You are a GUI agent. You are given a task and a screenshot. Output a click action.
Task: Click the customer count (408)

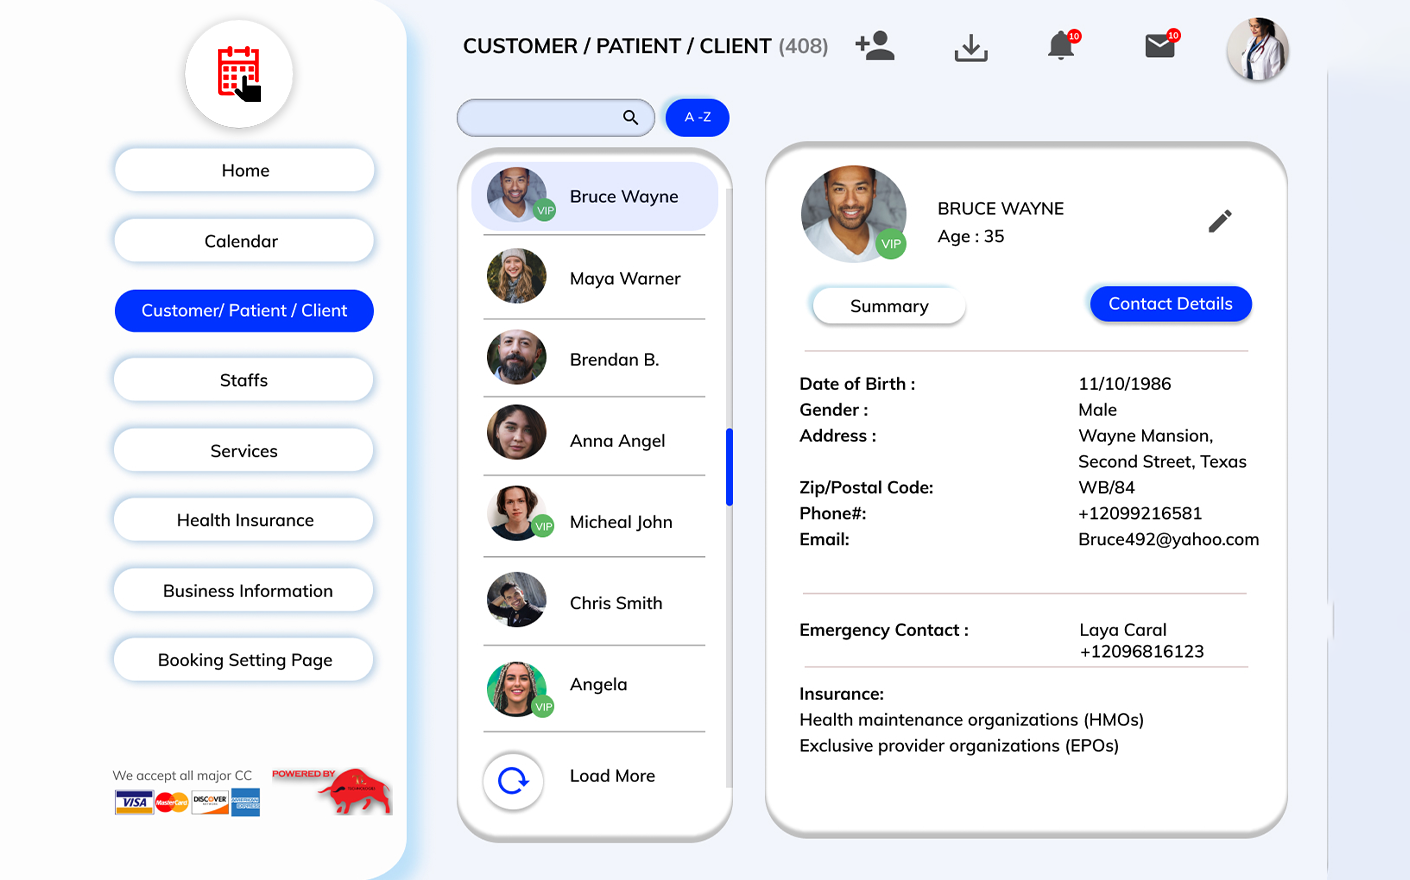coord(803,46)
